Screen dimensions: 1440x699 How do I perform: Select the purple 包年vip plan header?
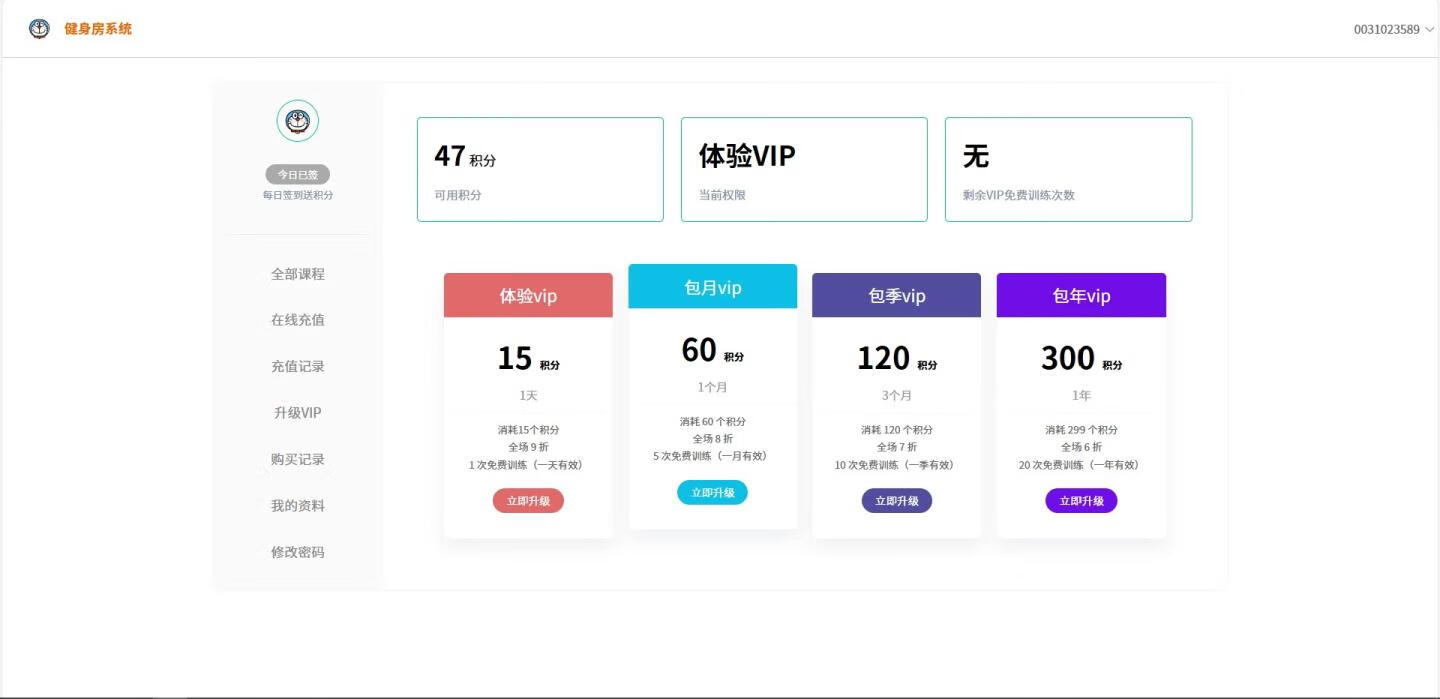tap(1081, 296)
